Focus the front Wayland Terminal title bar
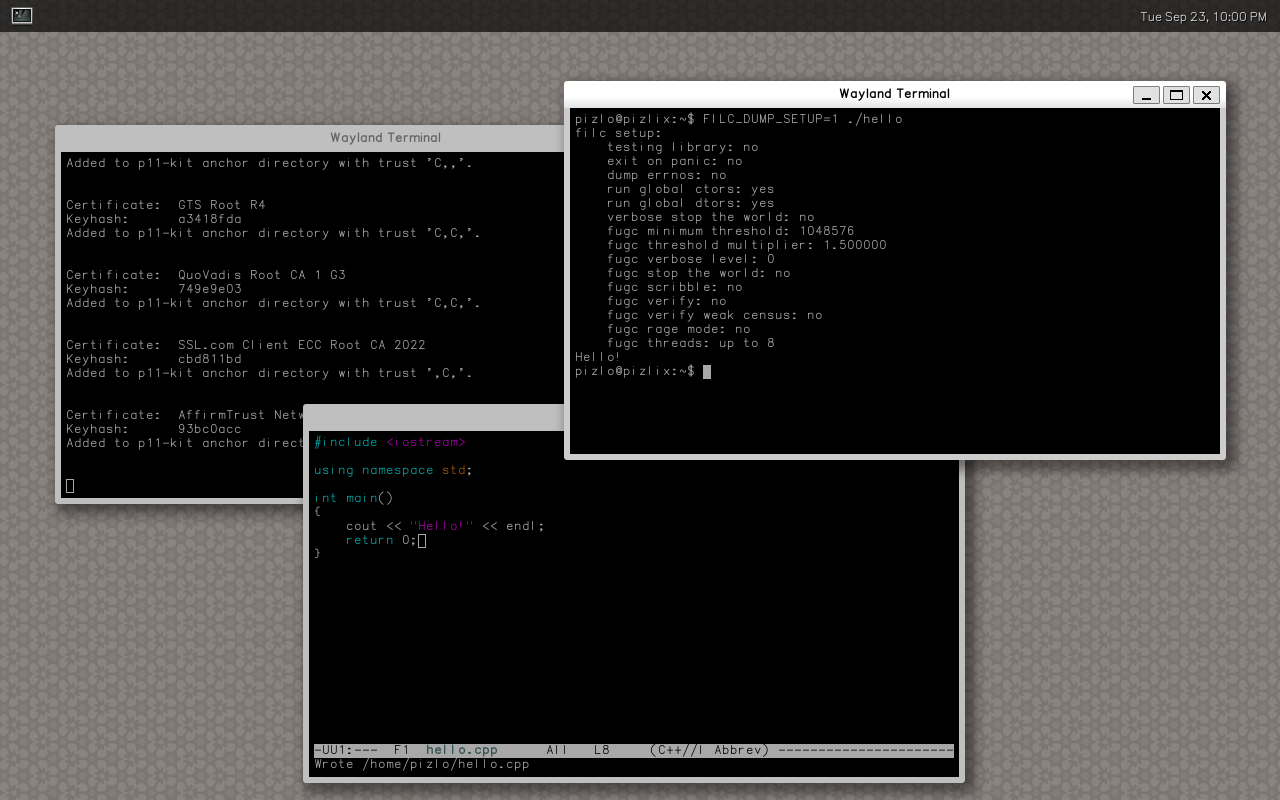 pos(893,94)
